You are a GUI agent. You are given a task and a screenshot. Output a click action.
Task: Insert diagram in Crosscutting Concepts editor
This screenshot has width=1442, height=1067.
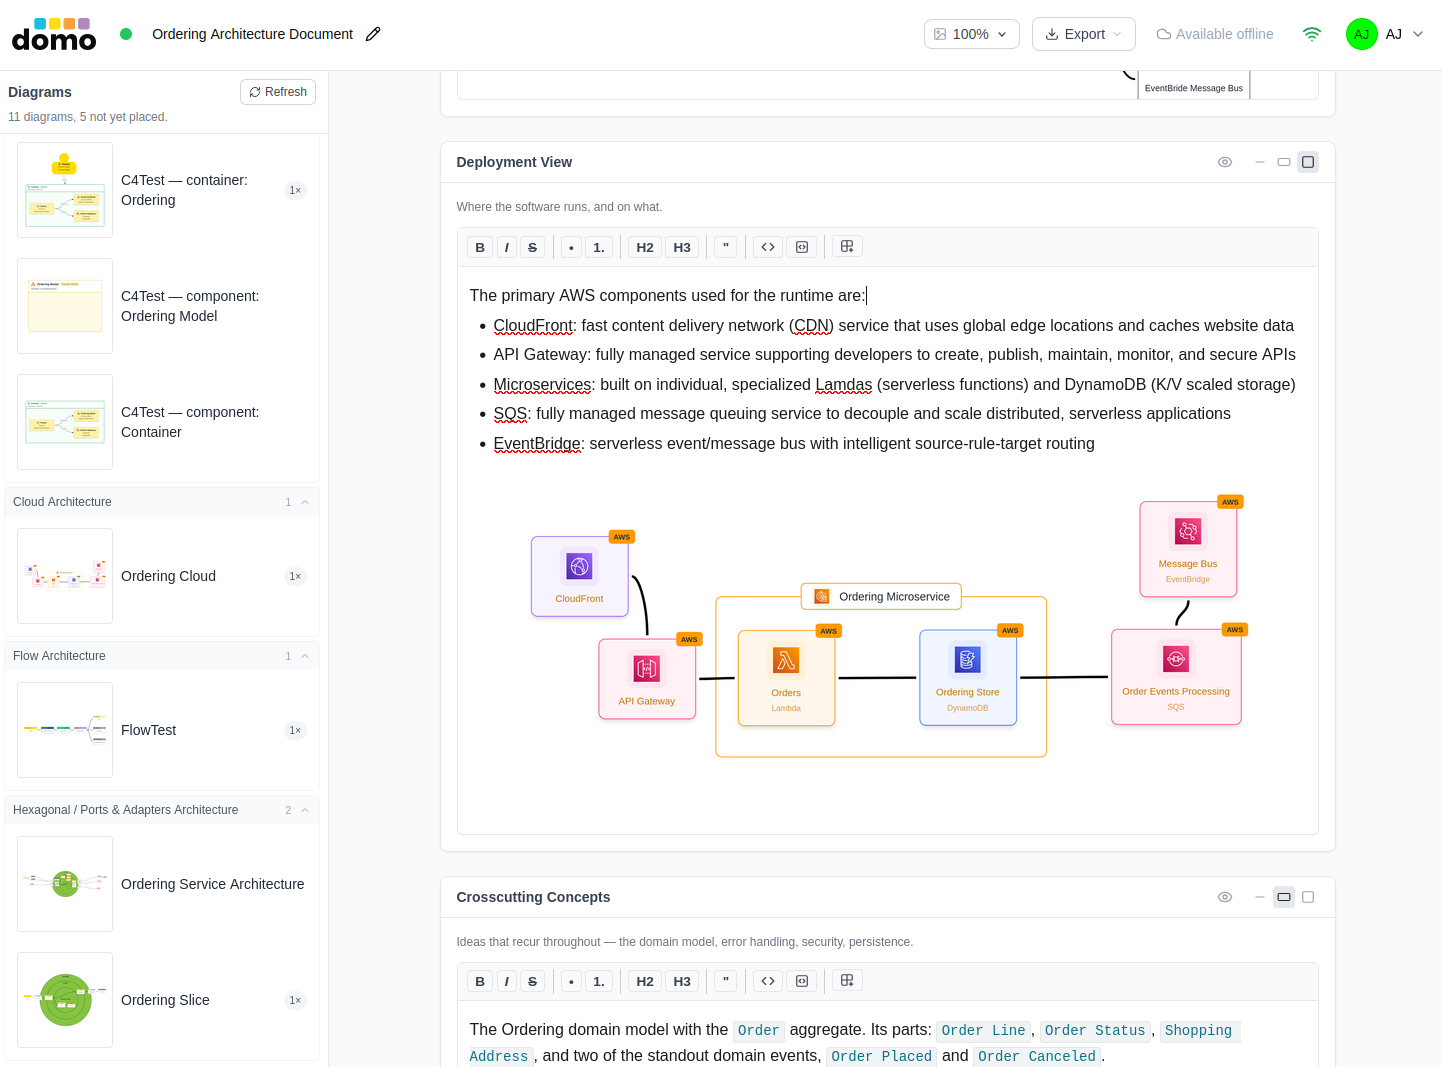[847, 980]
